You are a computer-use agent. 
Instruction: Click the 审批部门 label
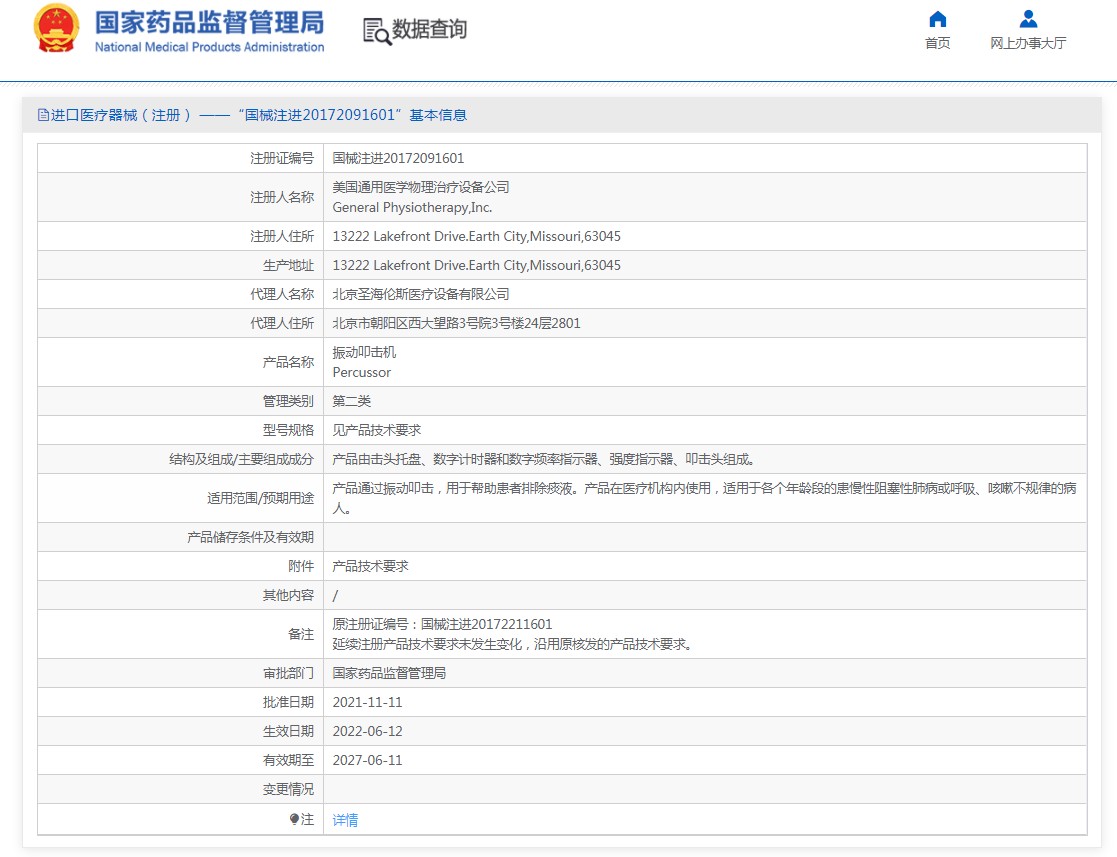pyautogui.click(x=289, y=673)
